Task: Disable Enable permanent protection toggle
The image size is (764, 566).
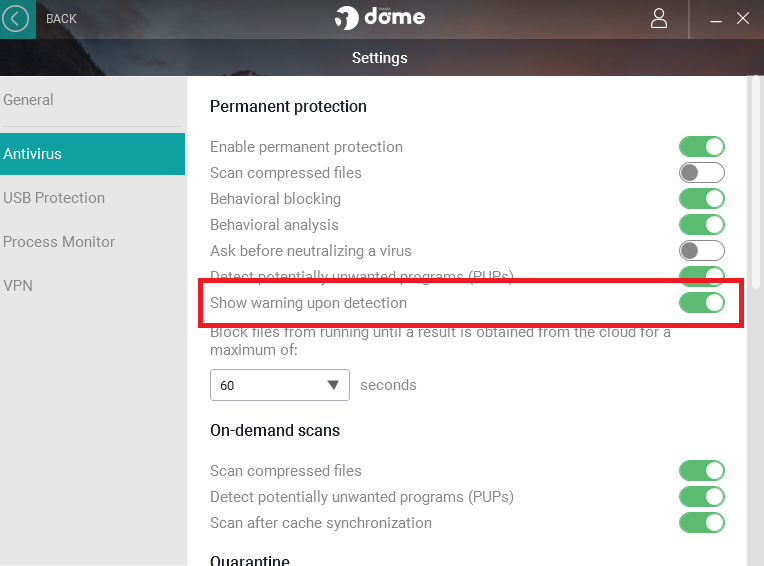Action: tap(701, 147)
